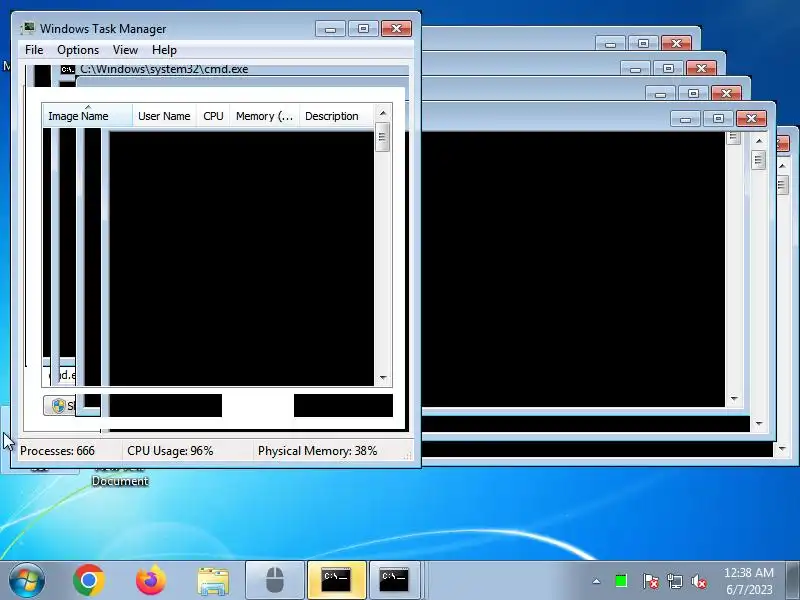Screen dimensions: 800x600
Task: Sort processes by Description column
Action: pyautogui.click(x=336, y=116)
